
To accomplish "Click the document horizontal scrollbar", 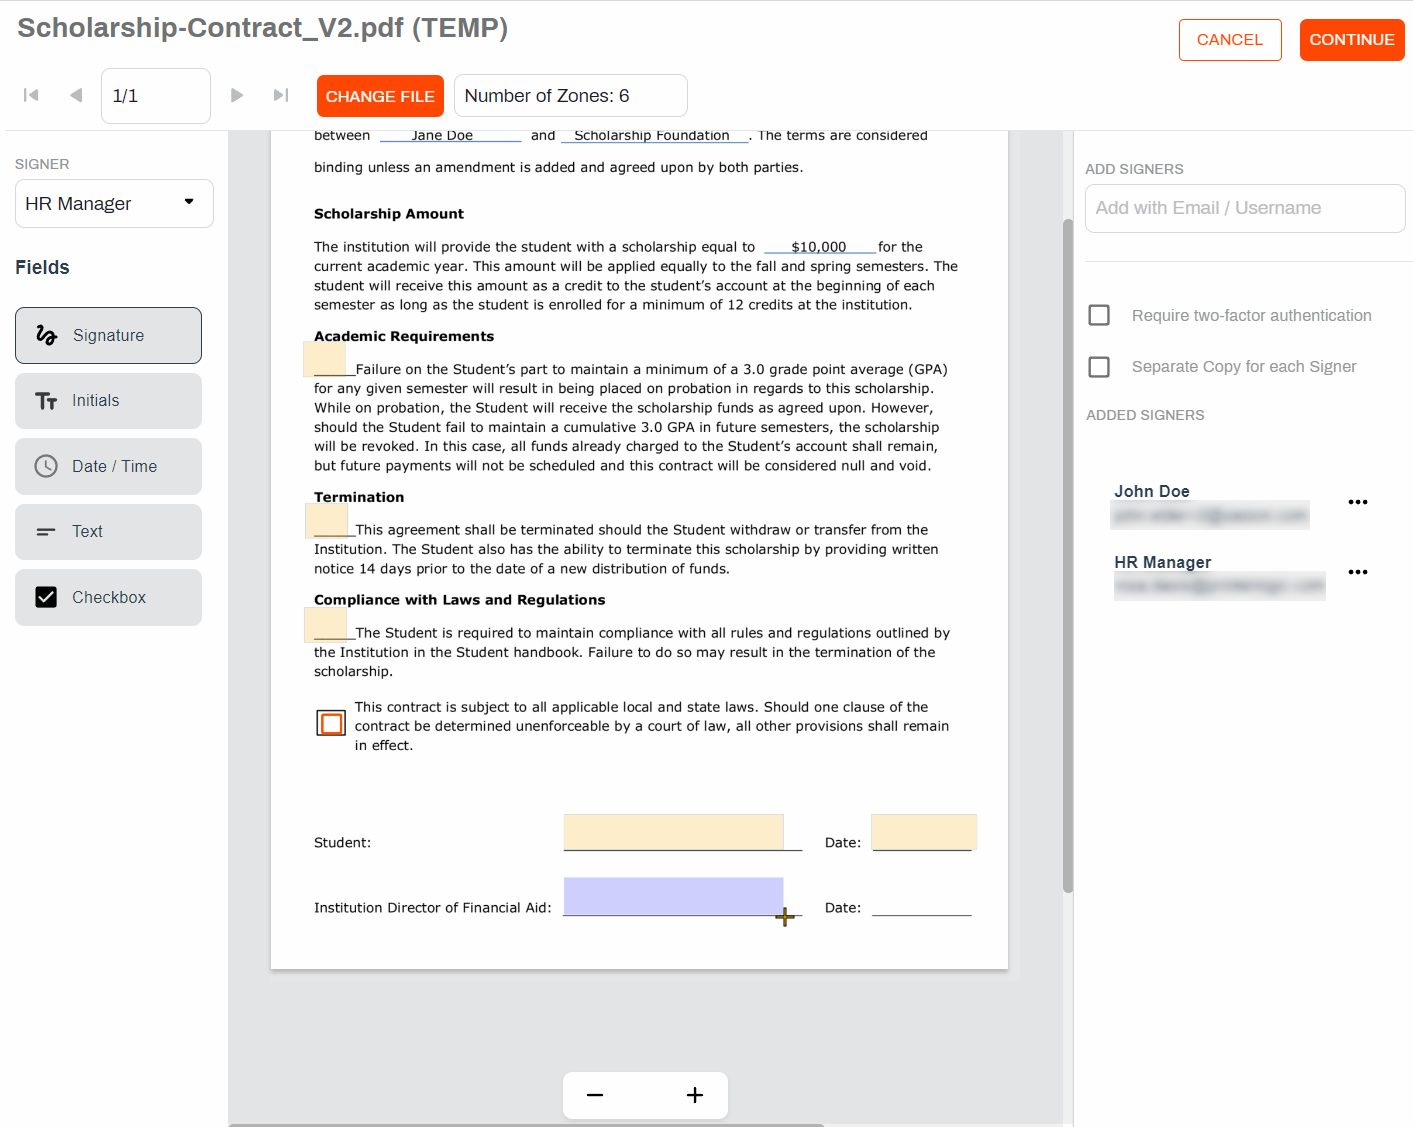I will pos(526,1125).
